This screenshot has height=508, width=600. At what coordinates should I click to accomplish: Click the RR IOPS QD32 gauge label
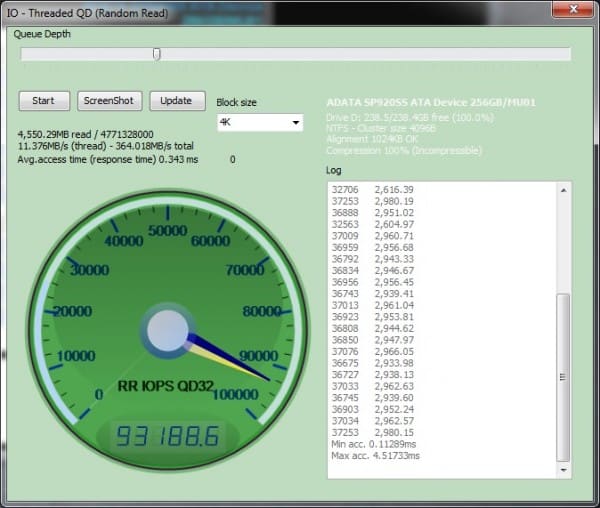coord(165,386)
